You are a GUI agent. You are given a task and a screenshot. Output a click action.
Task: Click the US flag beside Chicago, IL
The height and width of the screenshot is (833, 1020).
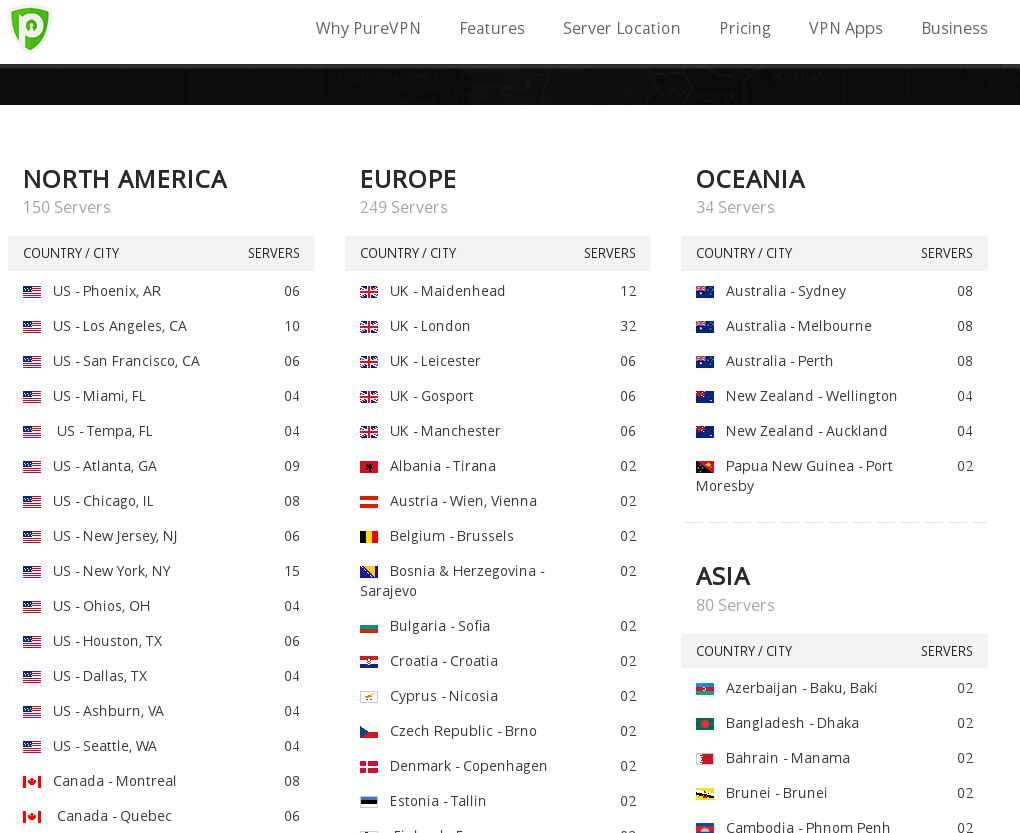point(32,502)
